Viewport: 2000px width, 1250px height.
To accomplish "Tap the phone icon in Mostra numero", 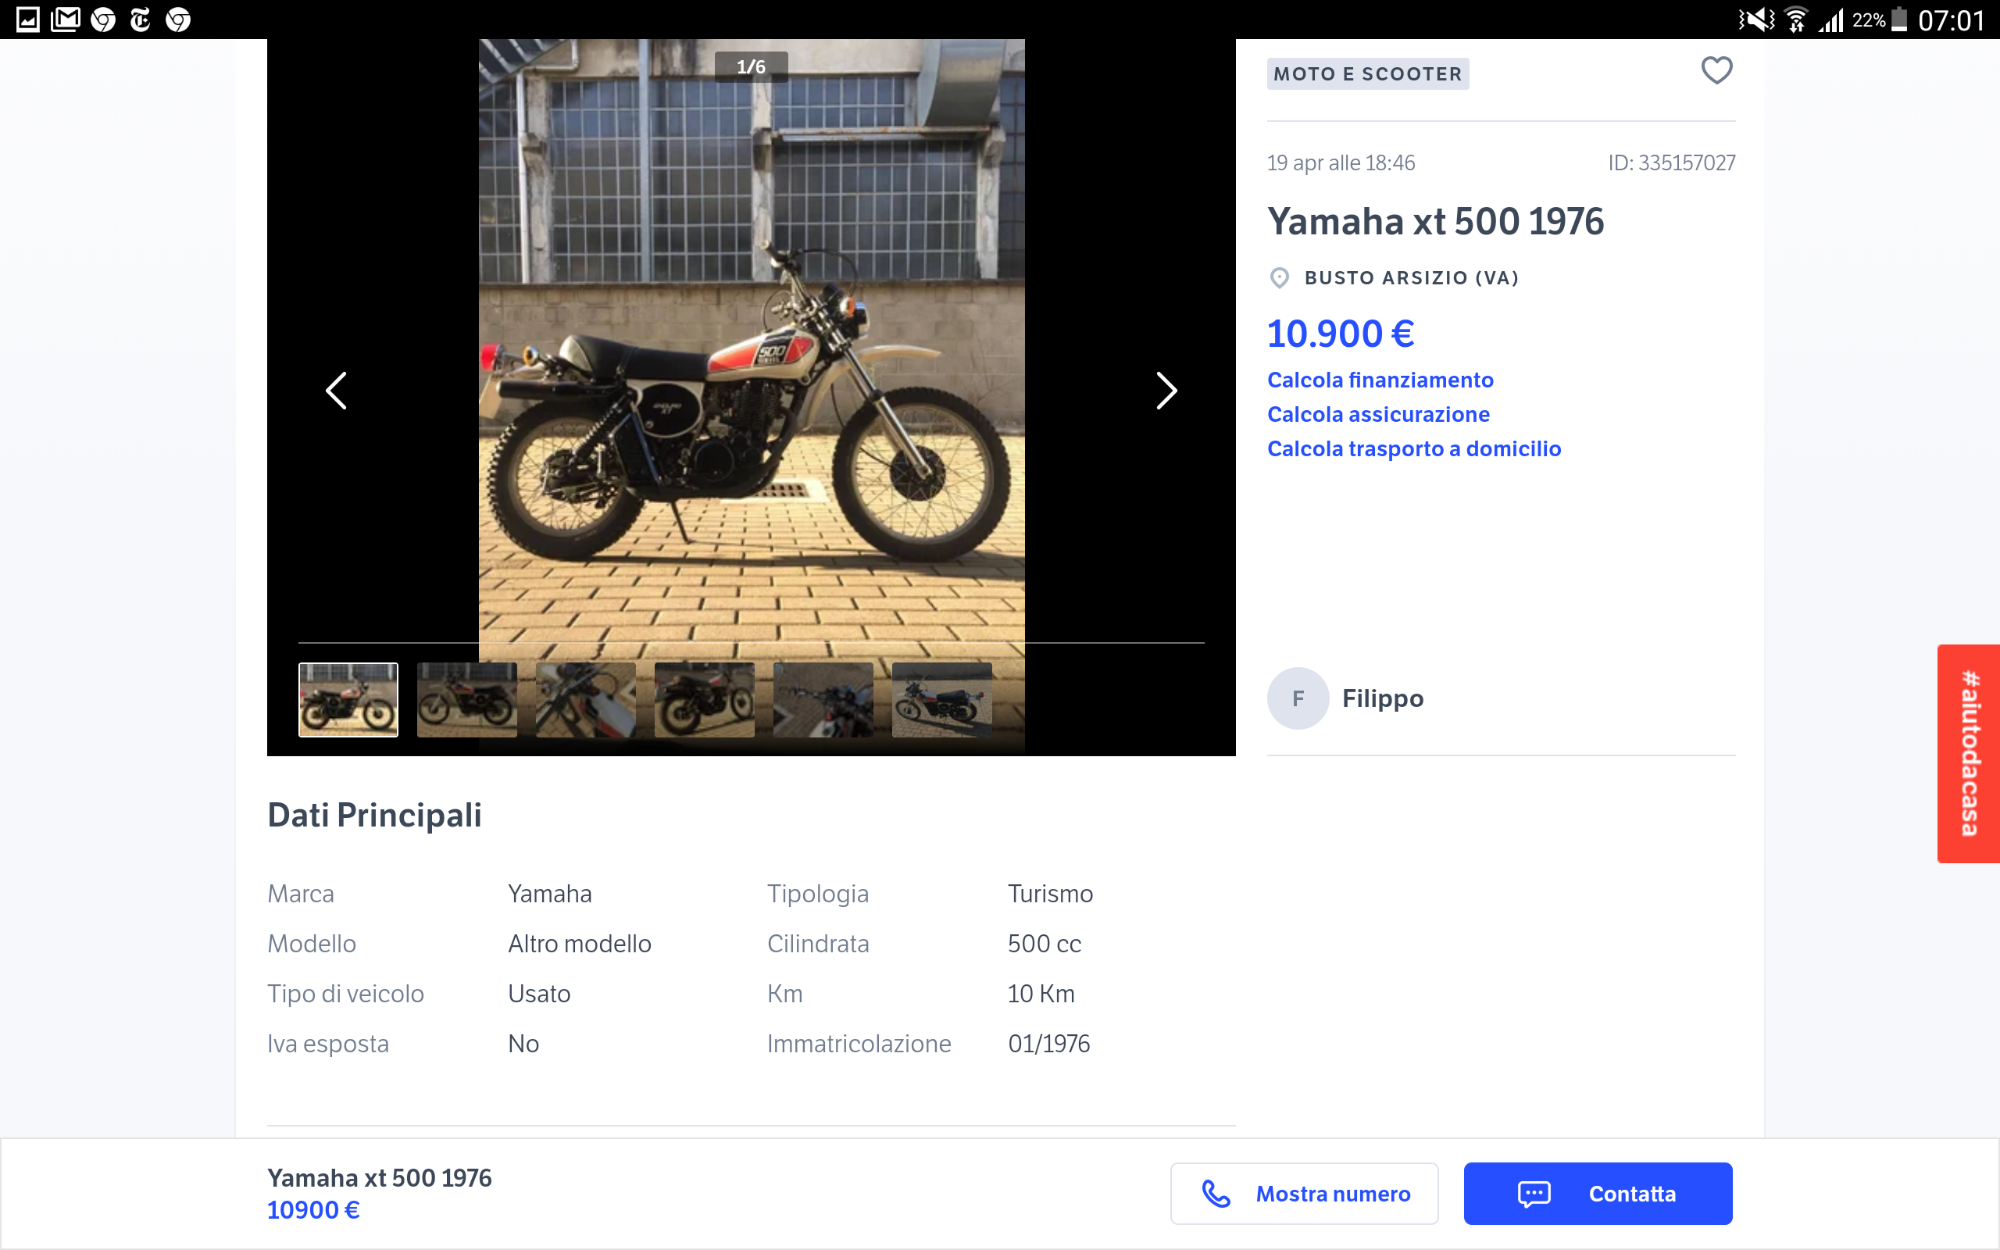I will click(1216, 1194).
